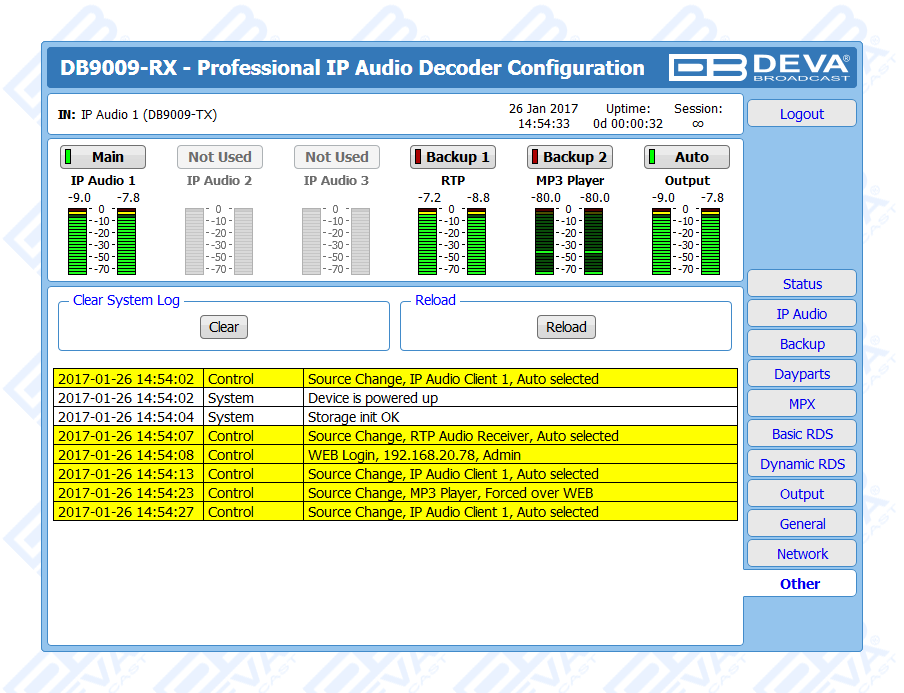Open the Dynamic RDS tab
The image size is (904, 693).
(801, 464)
